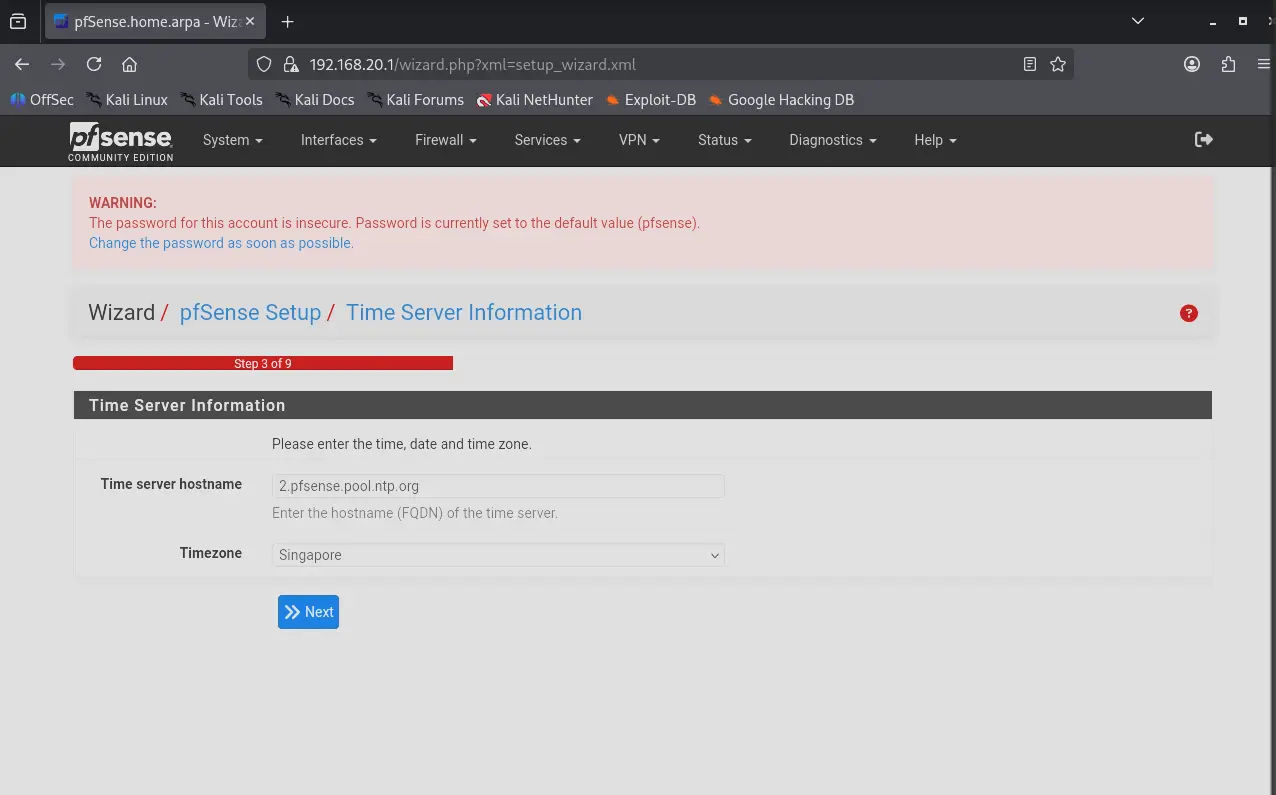Image resolution: width=1276 pixels, height=795 pixels.
Task: Expand the Firewall menu
Action: (x=445, y=140)
